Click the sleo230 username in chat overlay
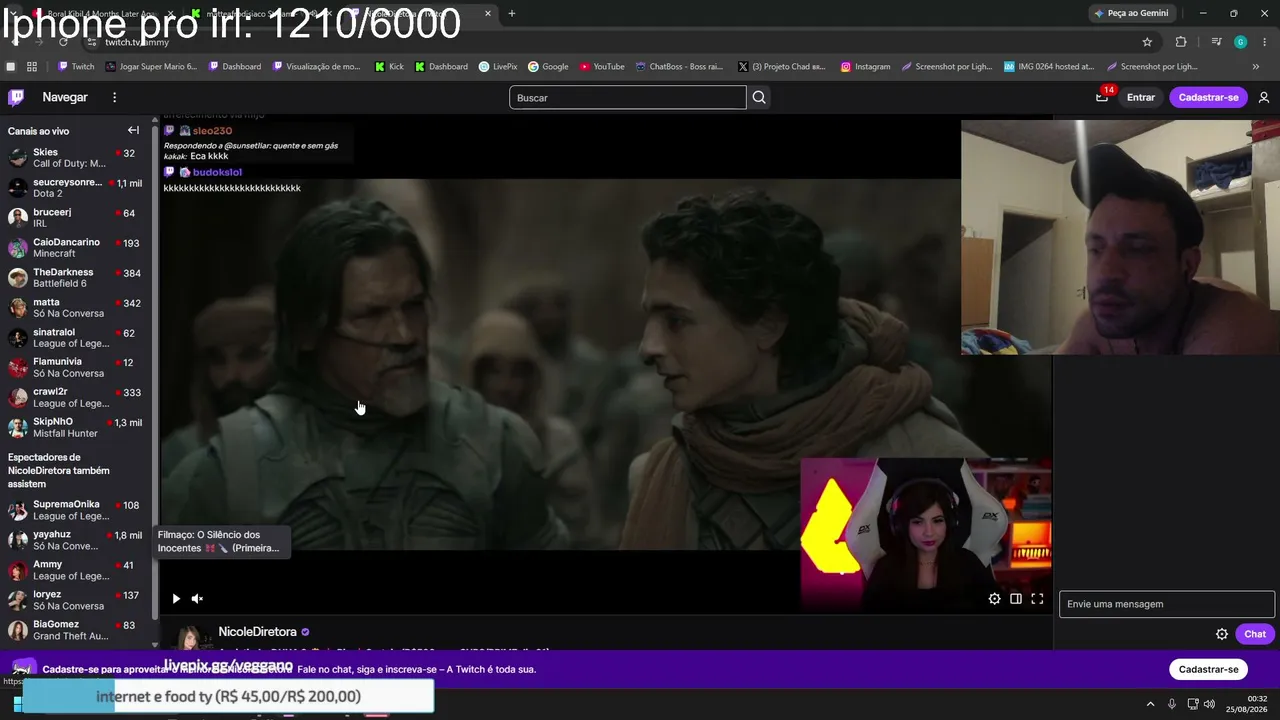 [x=212, y=131]
